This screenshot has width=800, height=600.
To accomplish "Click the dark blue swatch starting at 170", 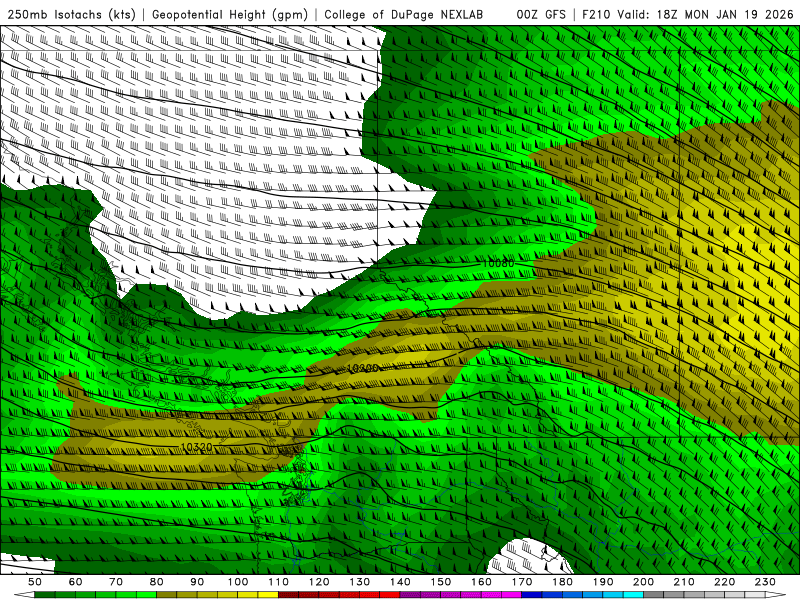I will pos(532,595).
